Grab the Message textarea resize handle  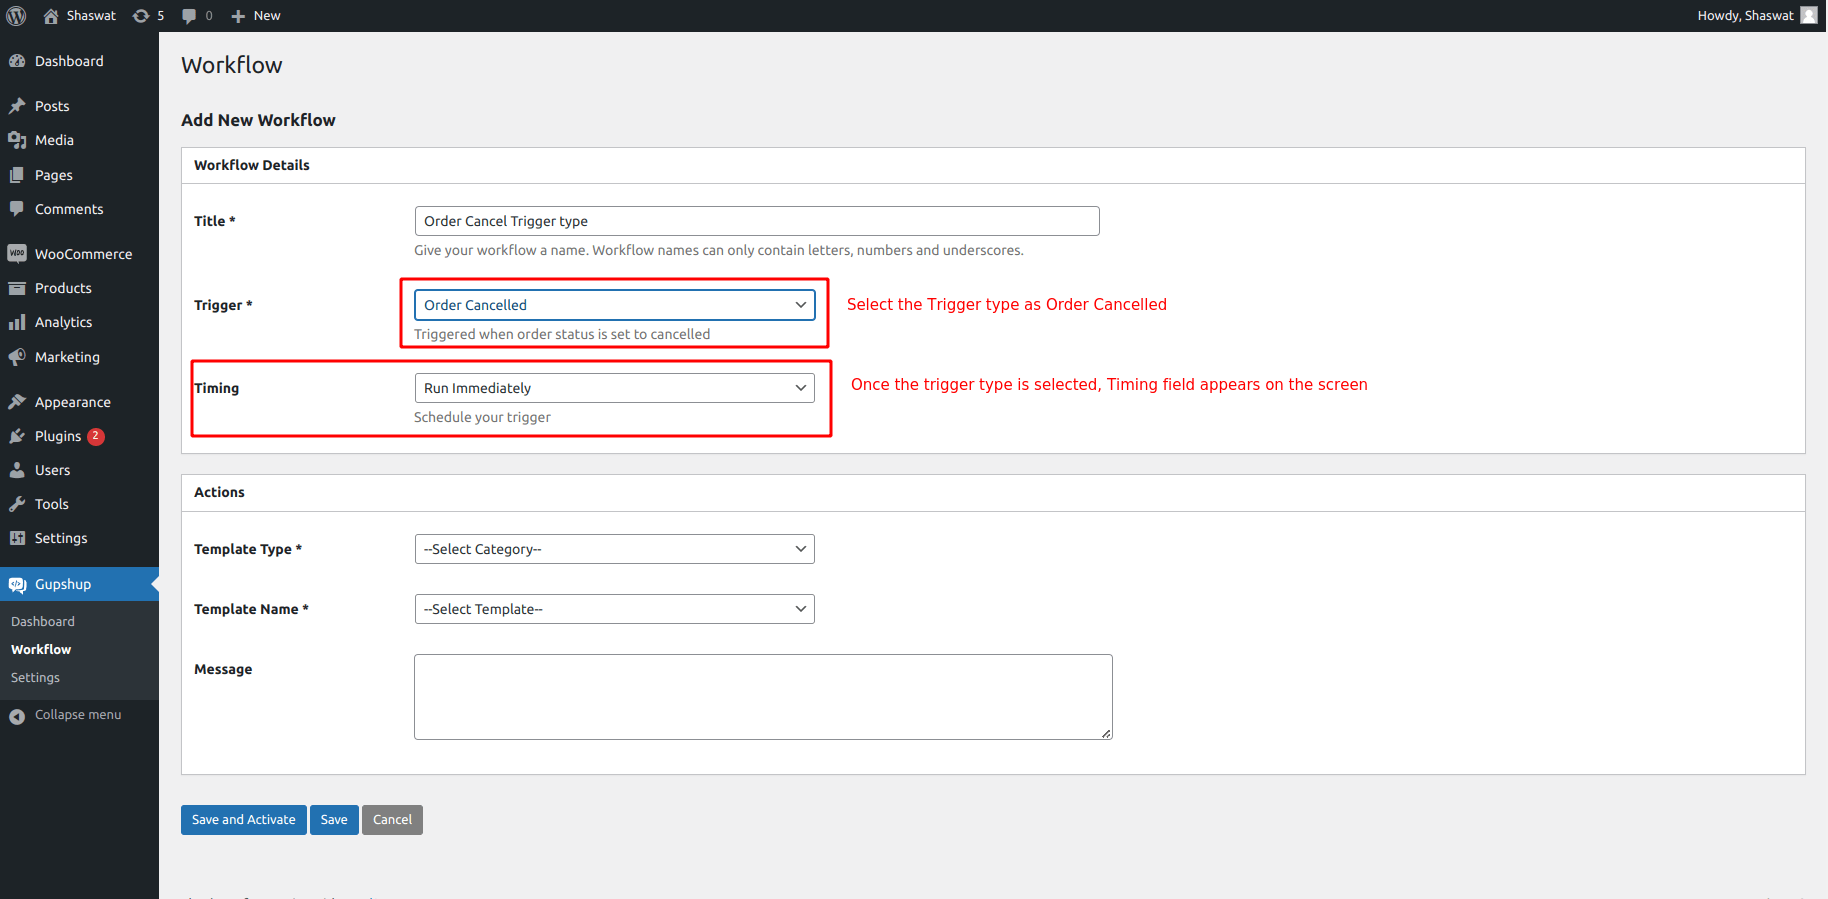(x=1106, y=734)
